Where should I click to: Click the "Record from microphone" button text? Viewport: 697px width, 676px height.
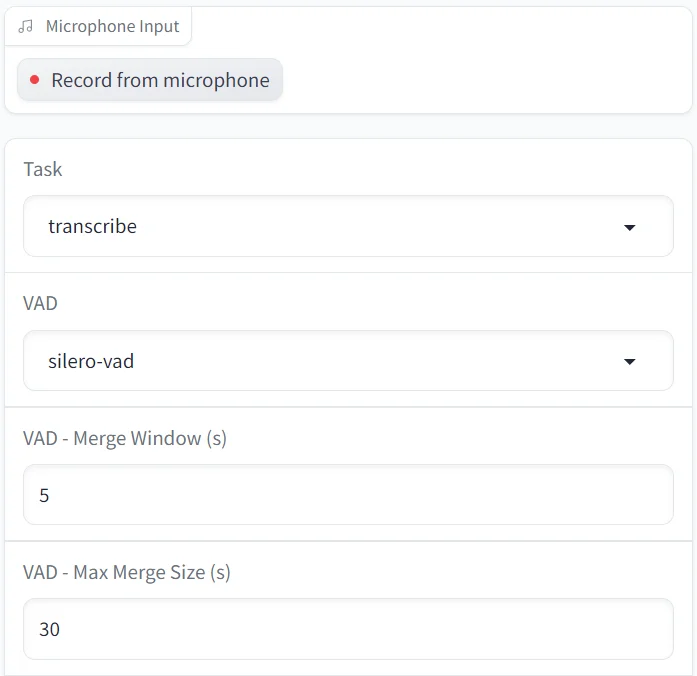(x=160, y=80)
